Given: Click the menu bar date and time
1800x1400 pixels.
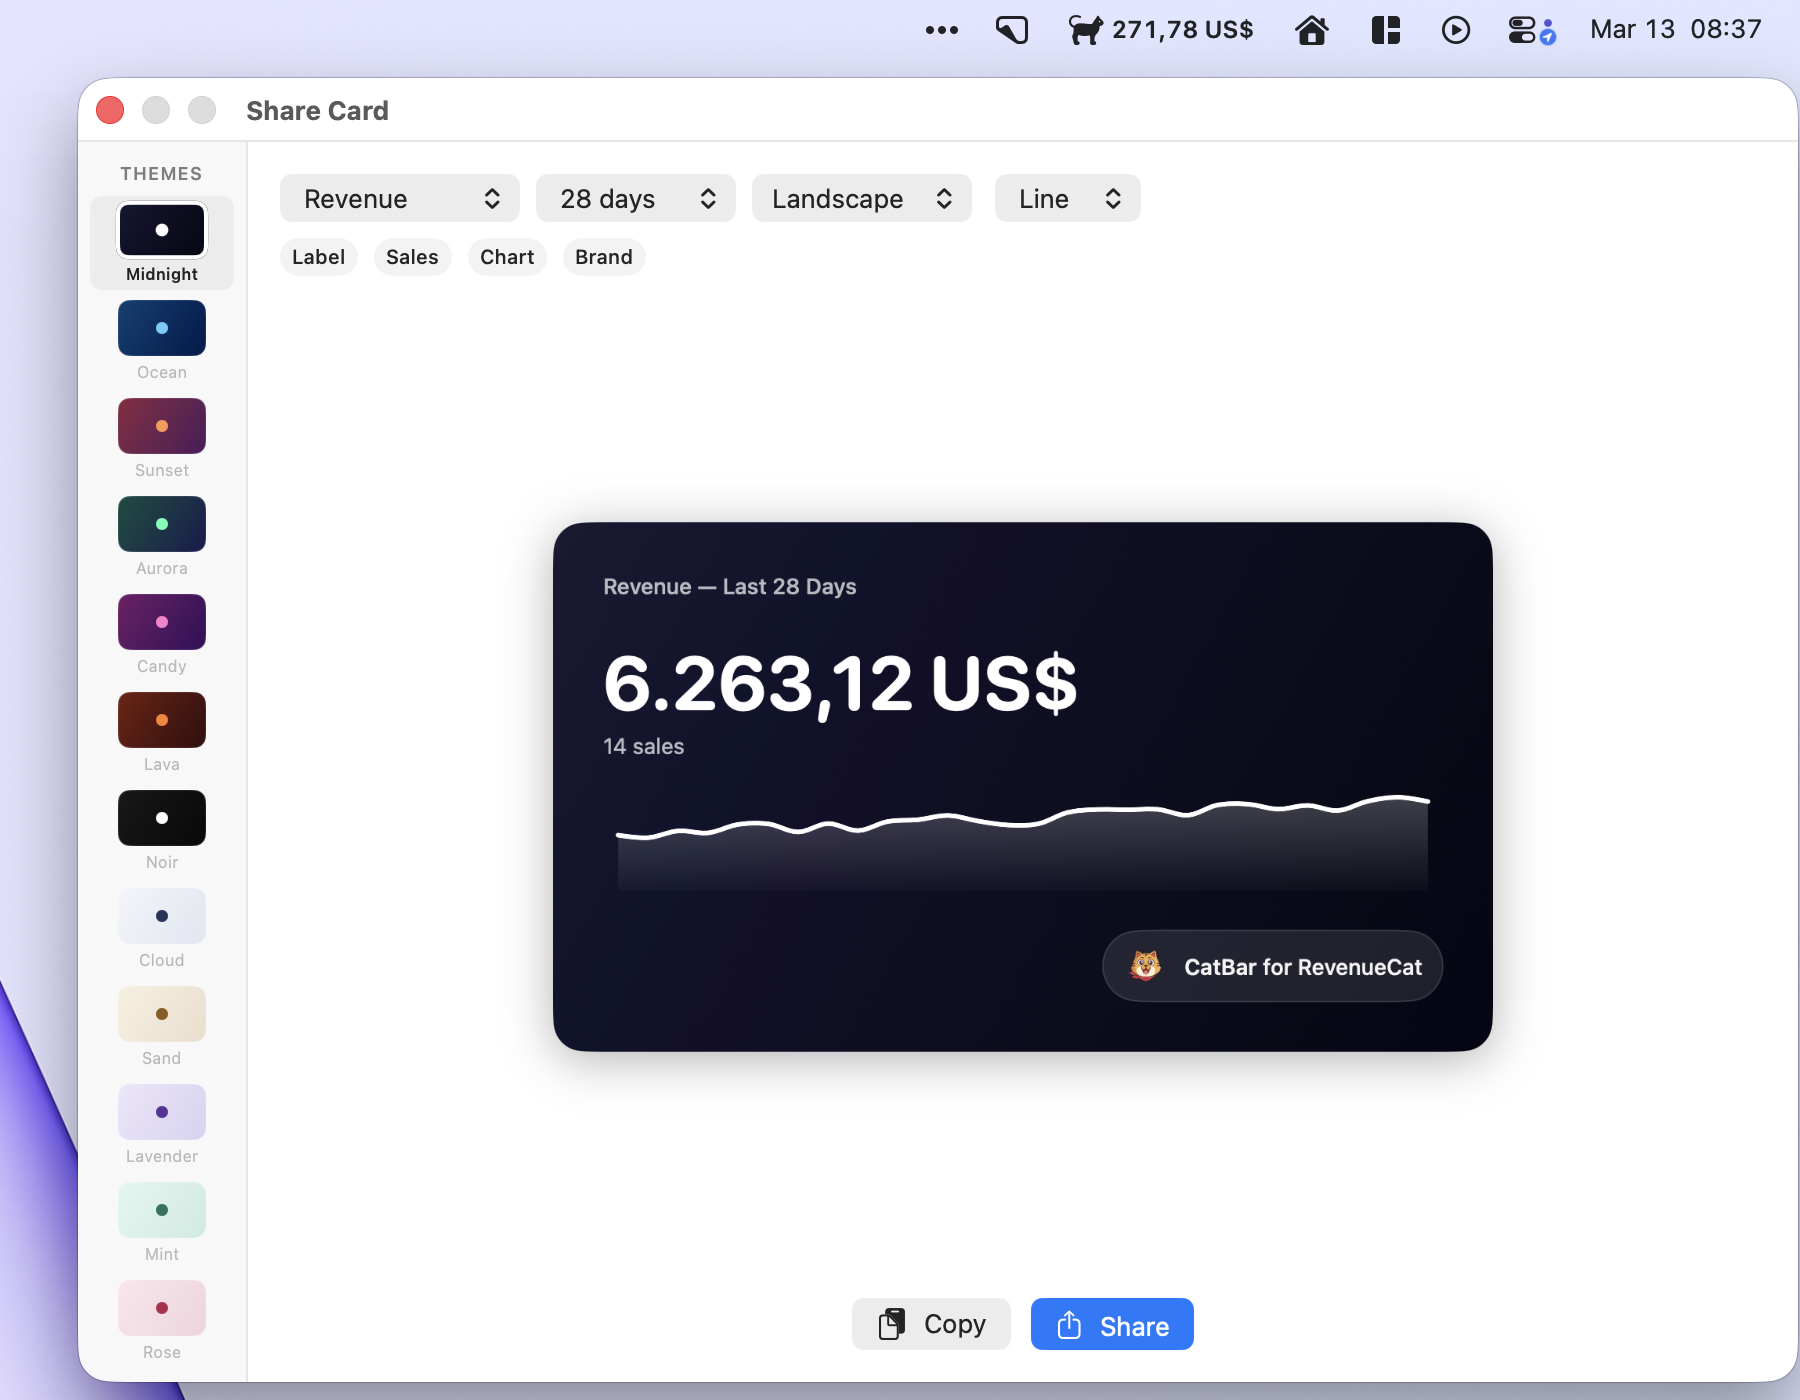Looking at the screenshot, I should 1675,30.
